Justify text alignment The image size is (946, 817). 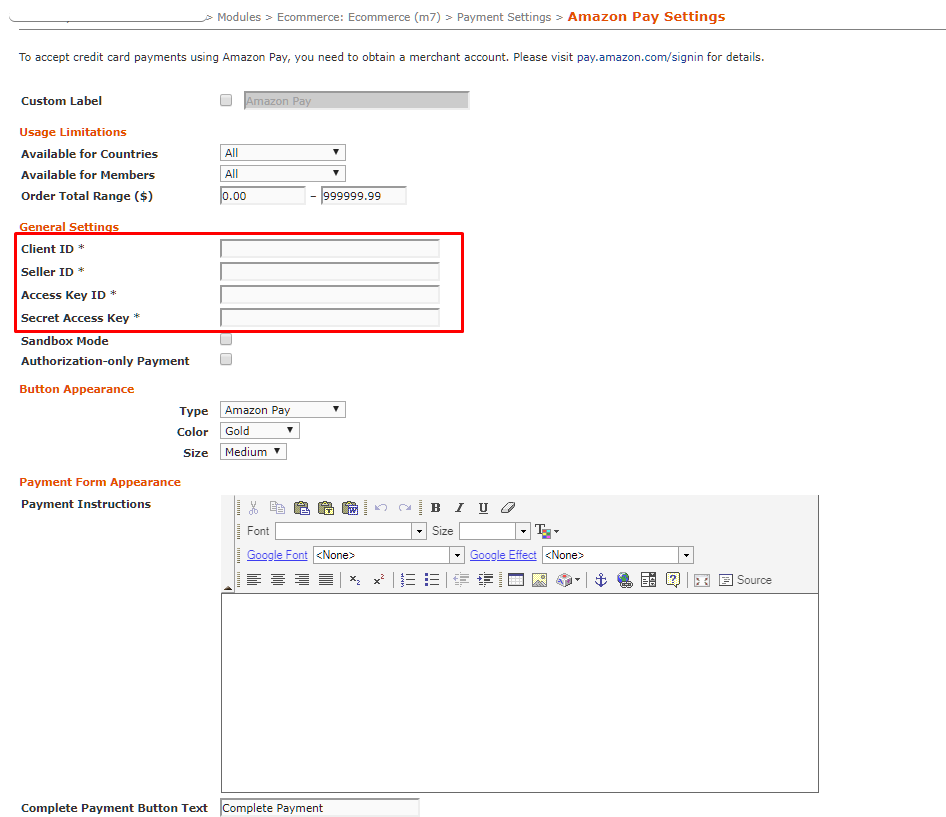point(326,580)
